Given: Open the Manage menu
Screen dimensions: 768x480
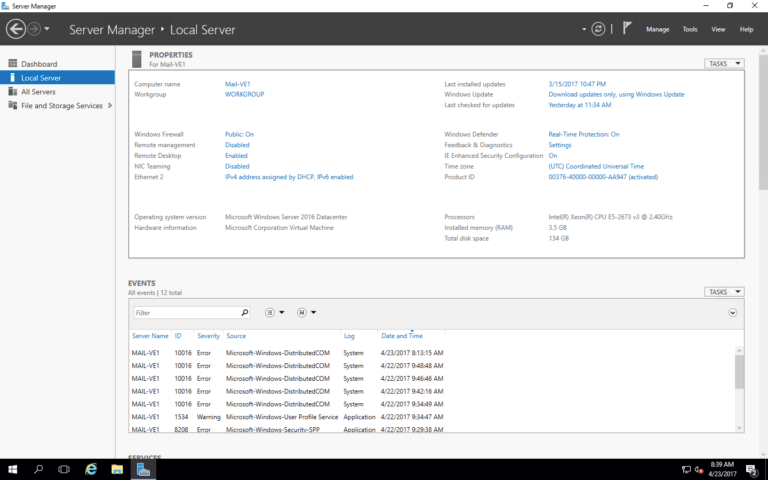Looking at the screenshot, I should (x=657, y=29).
